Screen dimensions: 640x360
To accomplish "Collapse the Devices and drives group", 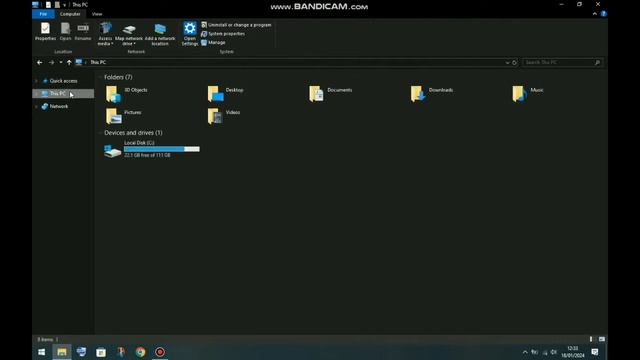I will (100, 133).
